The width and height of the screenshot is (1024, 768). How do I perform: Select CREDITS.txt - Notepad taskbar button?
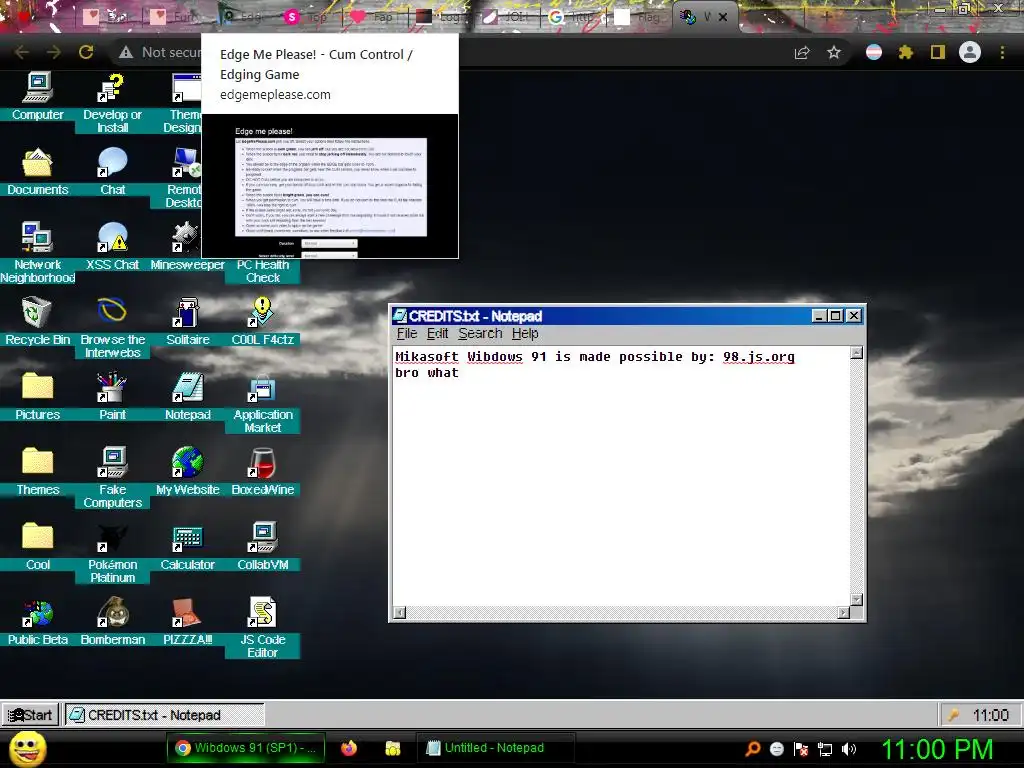pyautogui.click(x=165, y=715)
